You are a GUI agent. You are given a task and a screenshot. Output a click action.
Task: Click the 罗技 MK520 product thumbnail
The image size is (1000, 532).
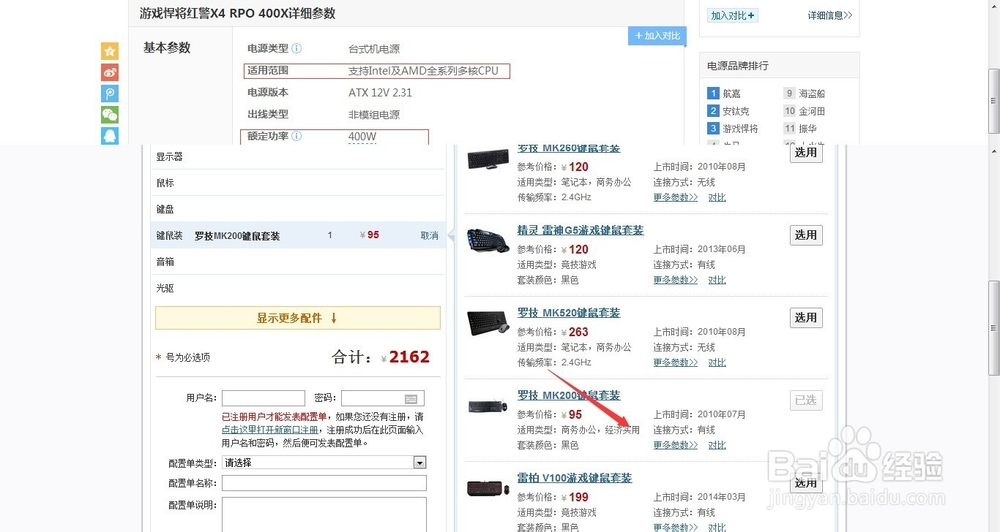tap(488, 323)
